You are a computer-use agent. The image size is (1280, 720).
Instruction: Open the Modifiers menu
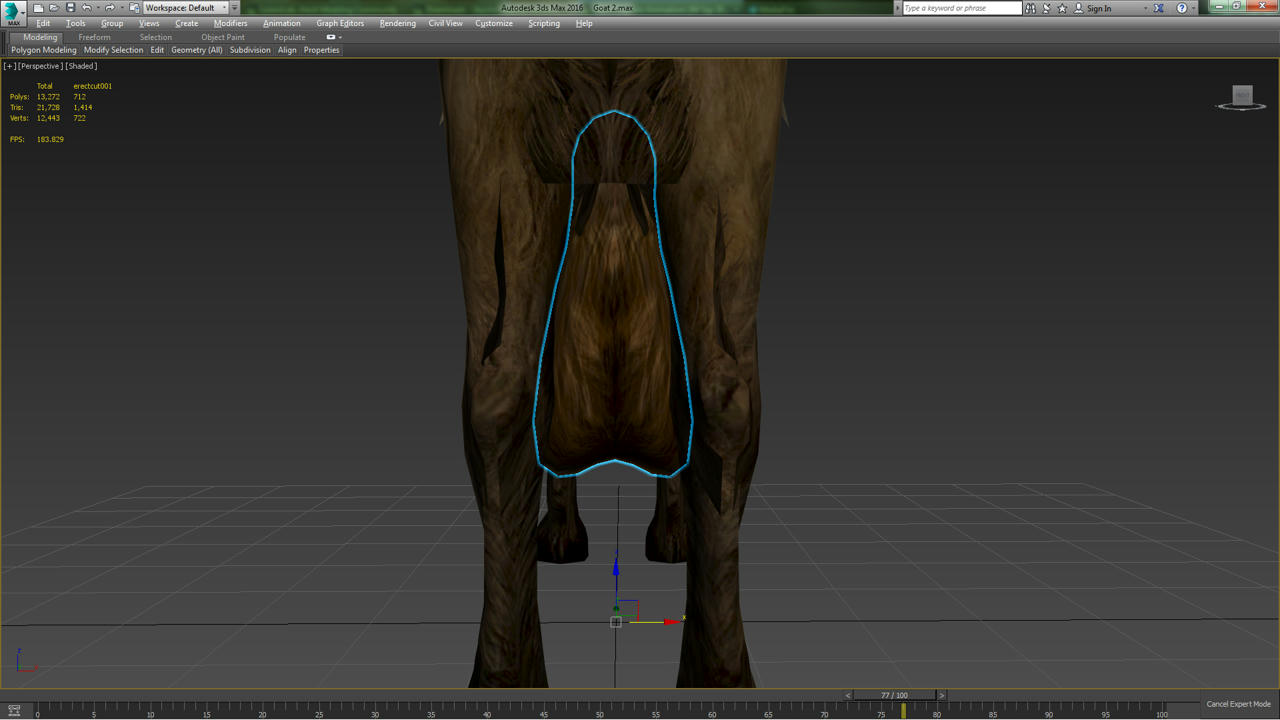(x=230, y=23)
